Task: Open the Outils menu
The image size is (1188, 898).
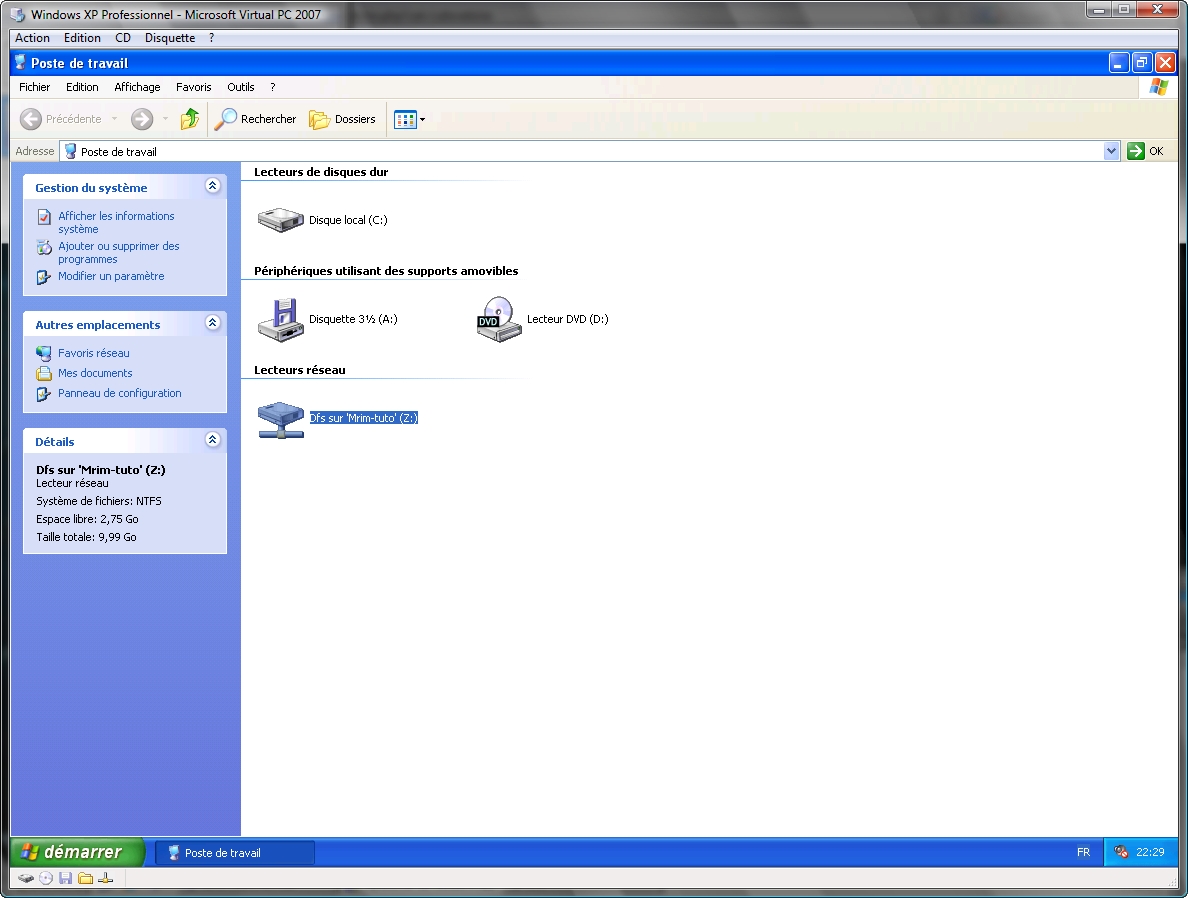Action: [240, 87]
